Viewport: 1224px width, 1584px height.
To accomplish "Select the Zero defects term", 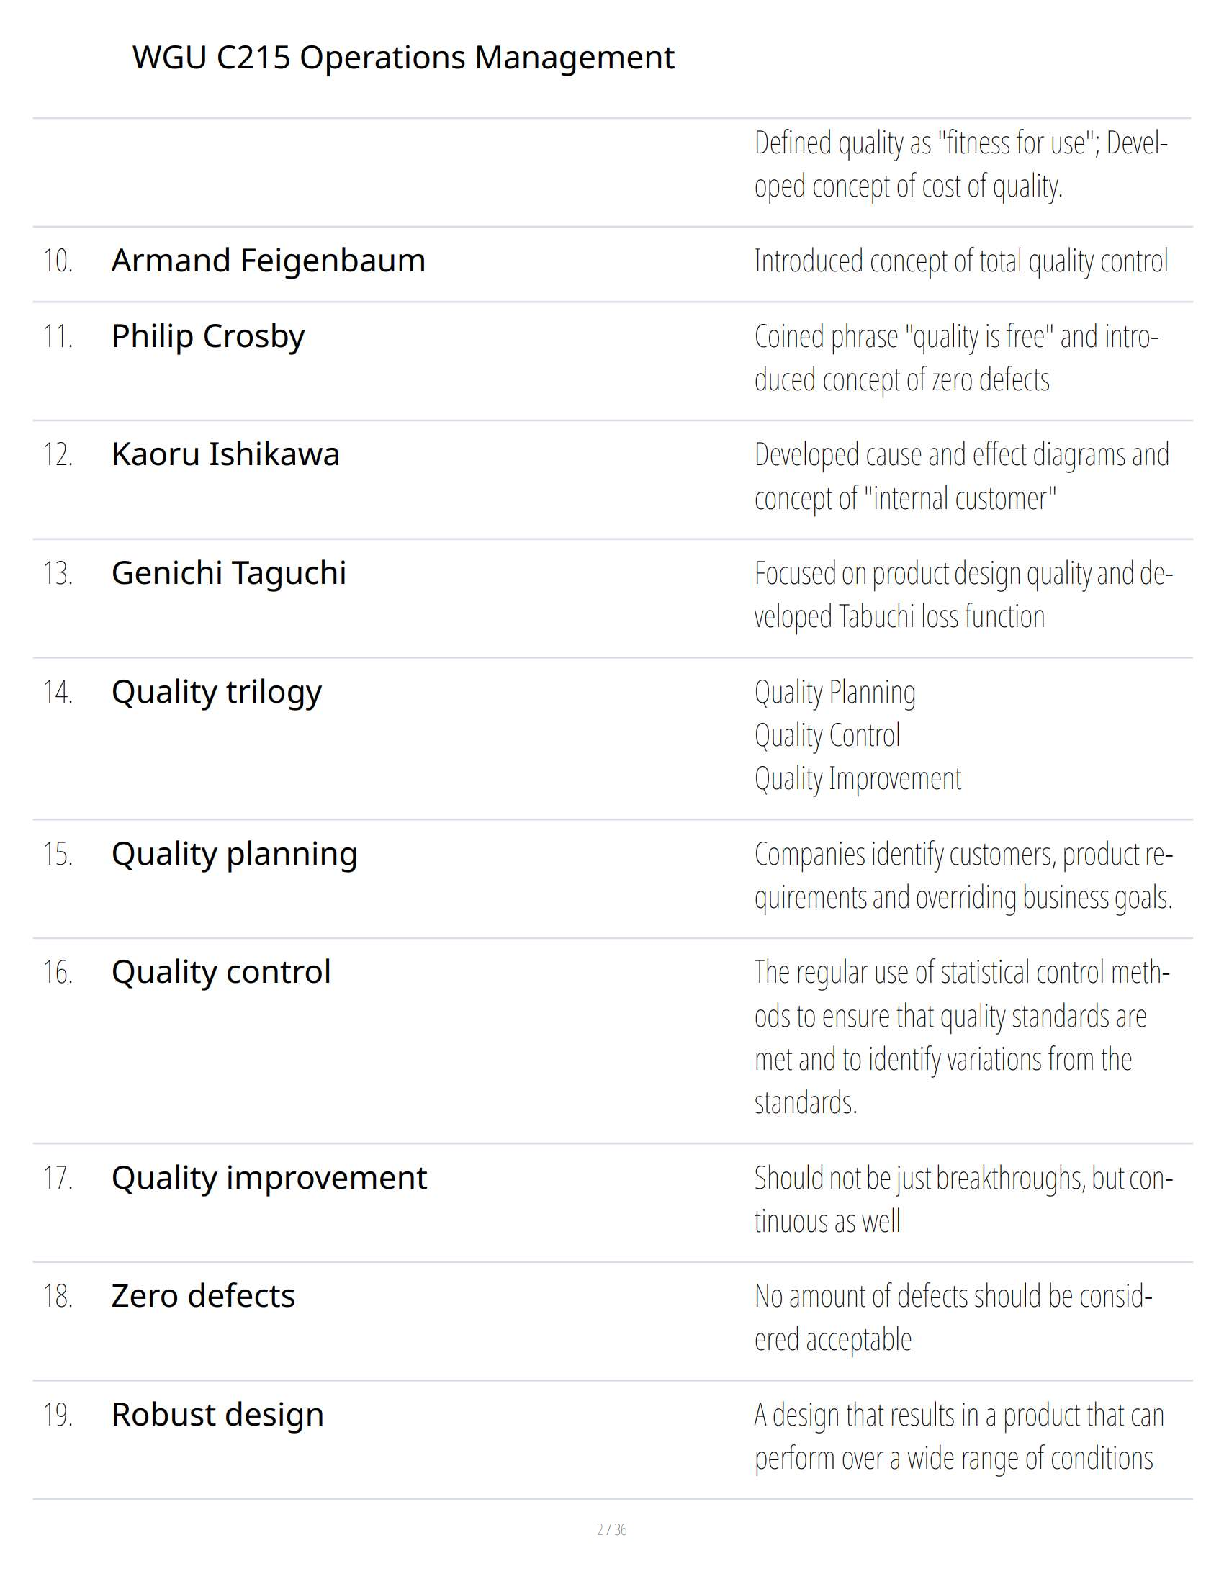I will tap(203, 1296).
